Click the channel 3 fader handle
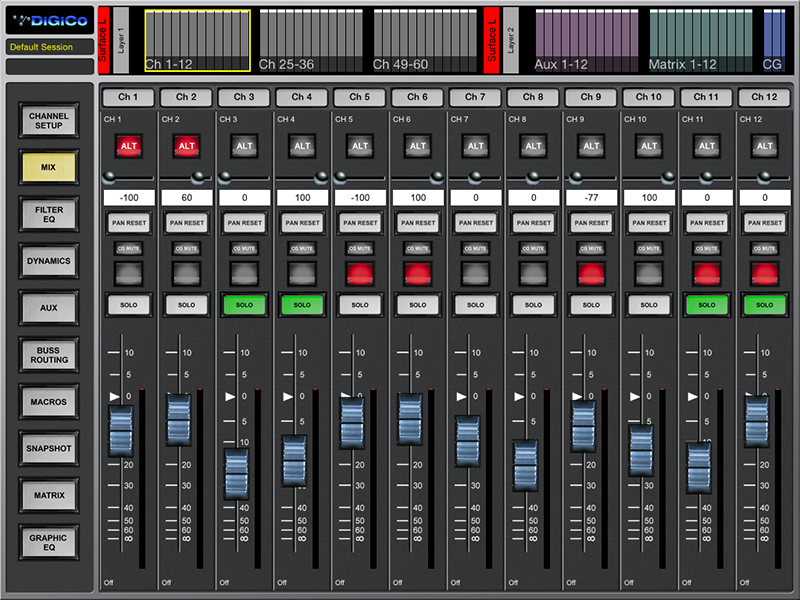Viewport: 800px width, 600px height. (x=237, y=474)
